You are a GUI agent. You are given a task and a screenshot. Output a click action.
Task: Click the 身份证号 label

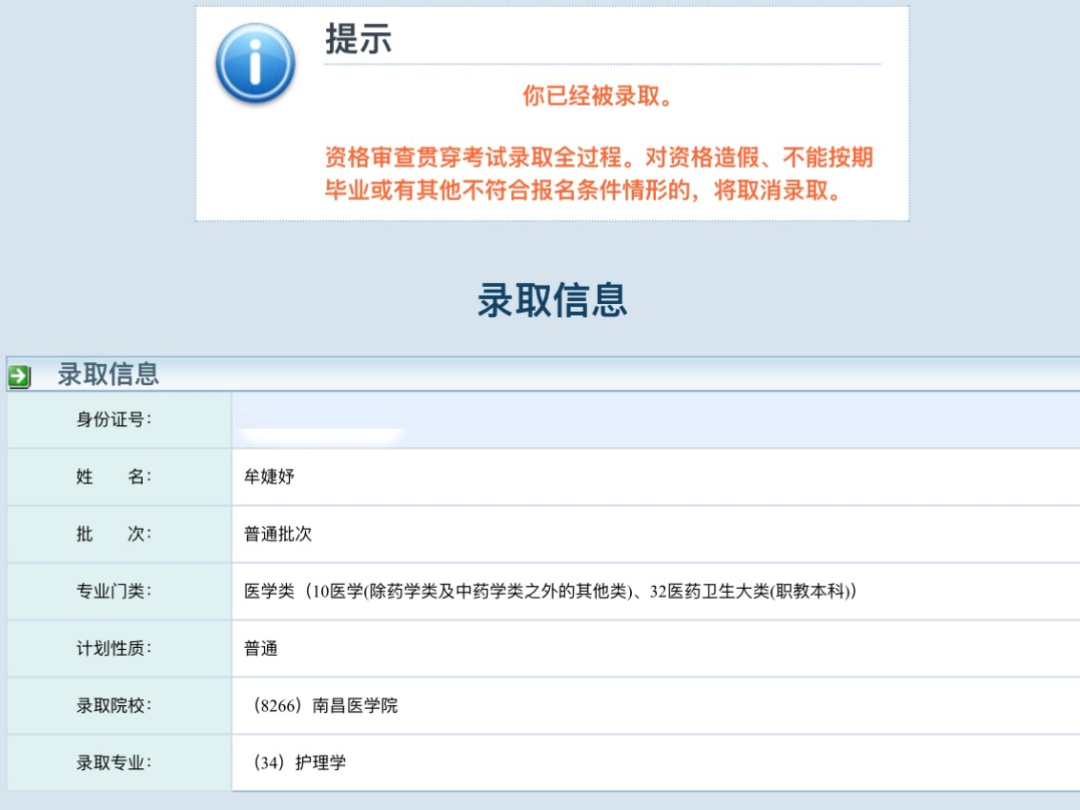click(x=114, y=419)
